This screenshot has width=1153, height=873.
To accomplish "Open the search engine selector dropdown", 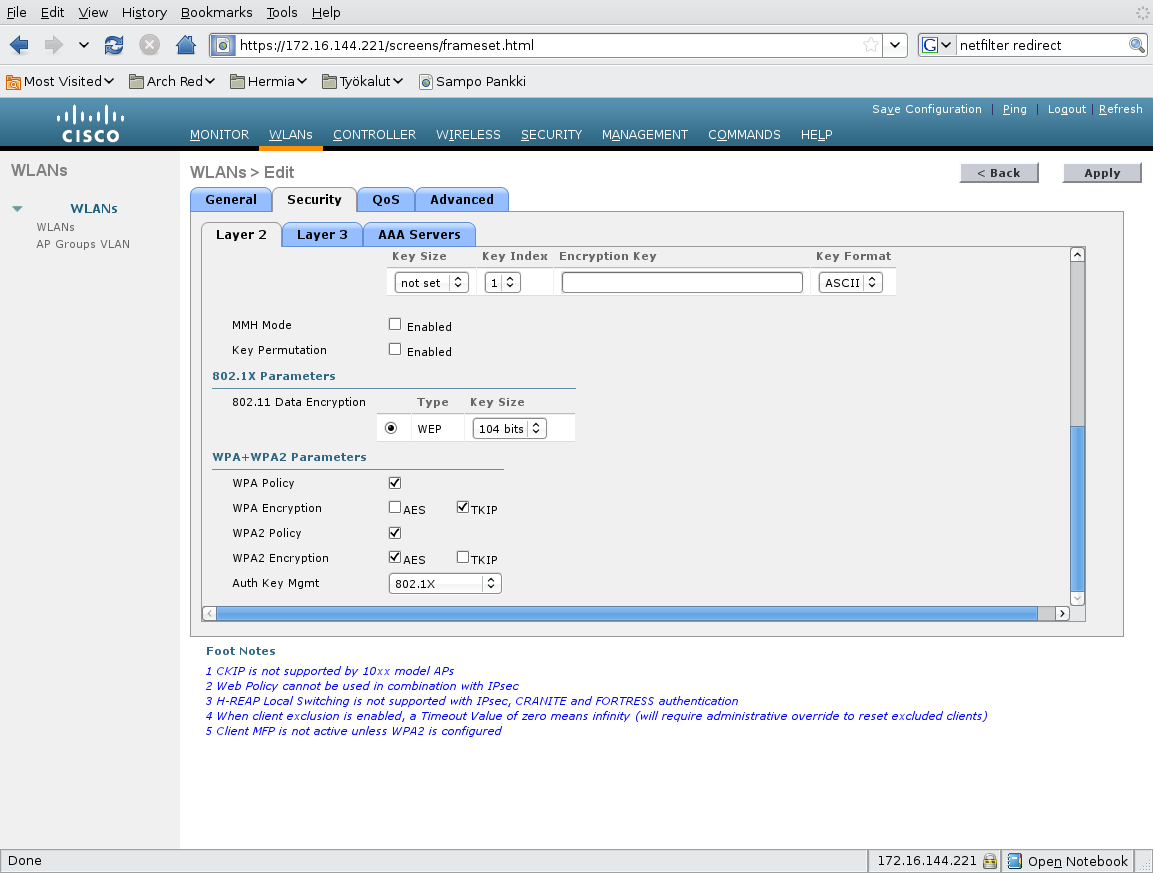I will pos(937,45).
